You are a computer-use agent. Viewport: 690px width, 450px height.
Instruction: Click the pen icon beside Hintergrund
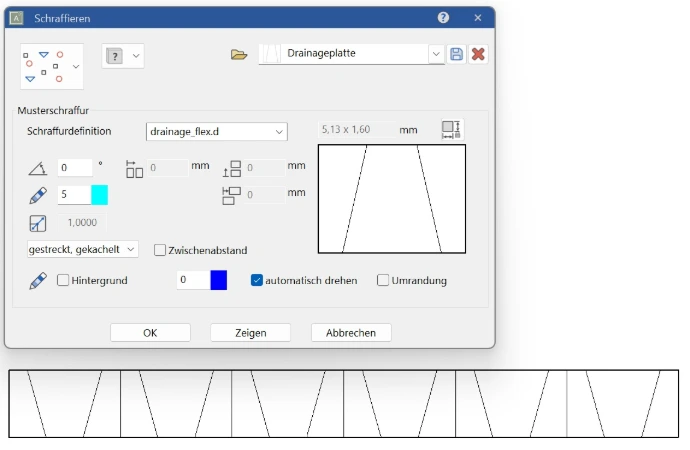39,281
